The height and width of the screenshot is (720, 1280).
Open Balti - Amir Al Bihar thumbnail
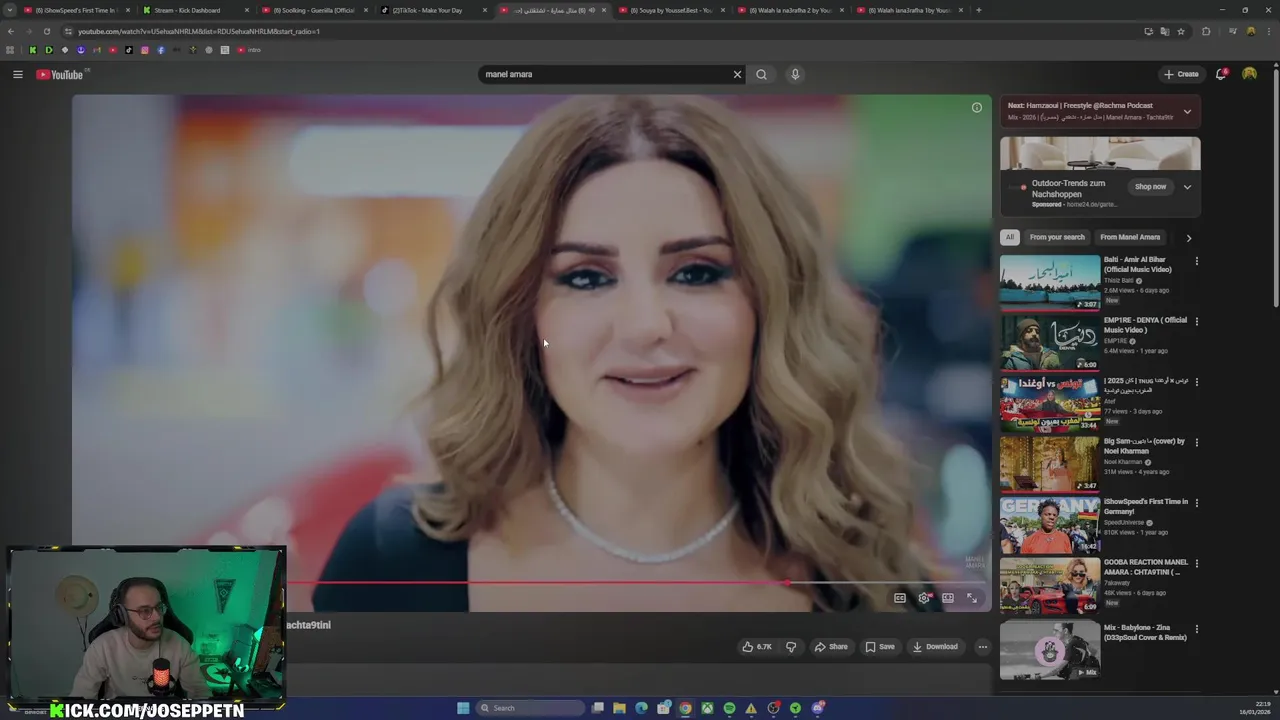(x=1050, y=283)
